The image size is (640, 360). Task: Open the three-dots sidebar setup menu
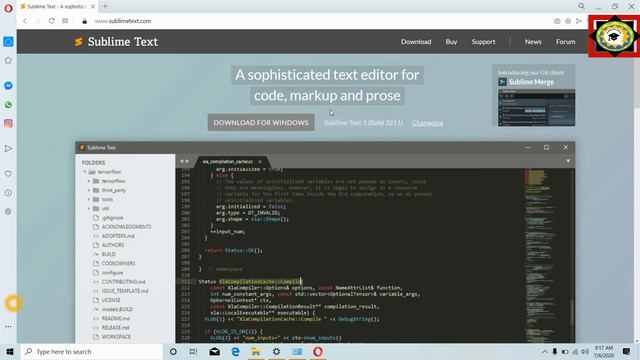pyautogui.click(x=8, y=327)
